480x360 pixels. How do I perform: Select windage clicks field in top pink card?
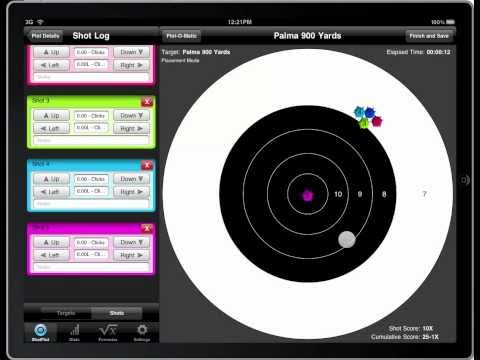[91, 64]
